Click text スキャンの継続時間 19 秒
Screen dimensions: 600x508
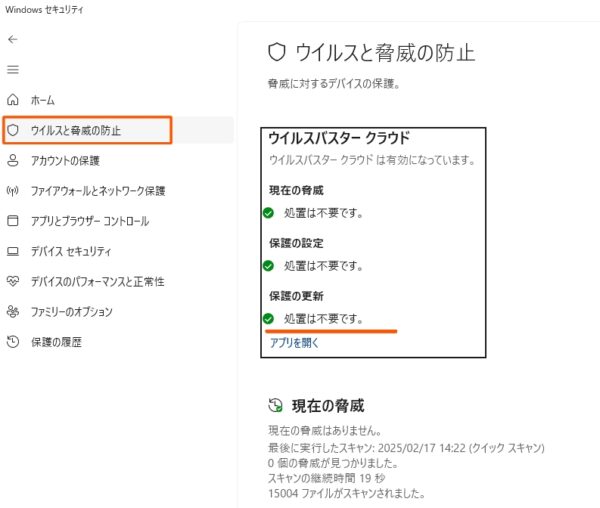coord(327,478)
